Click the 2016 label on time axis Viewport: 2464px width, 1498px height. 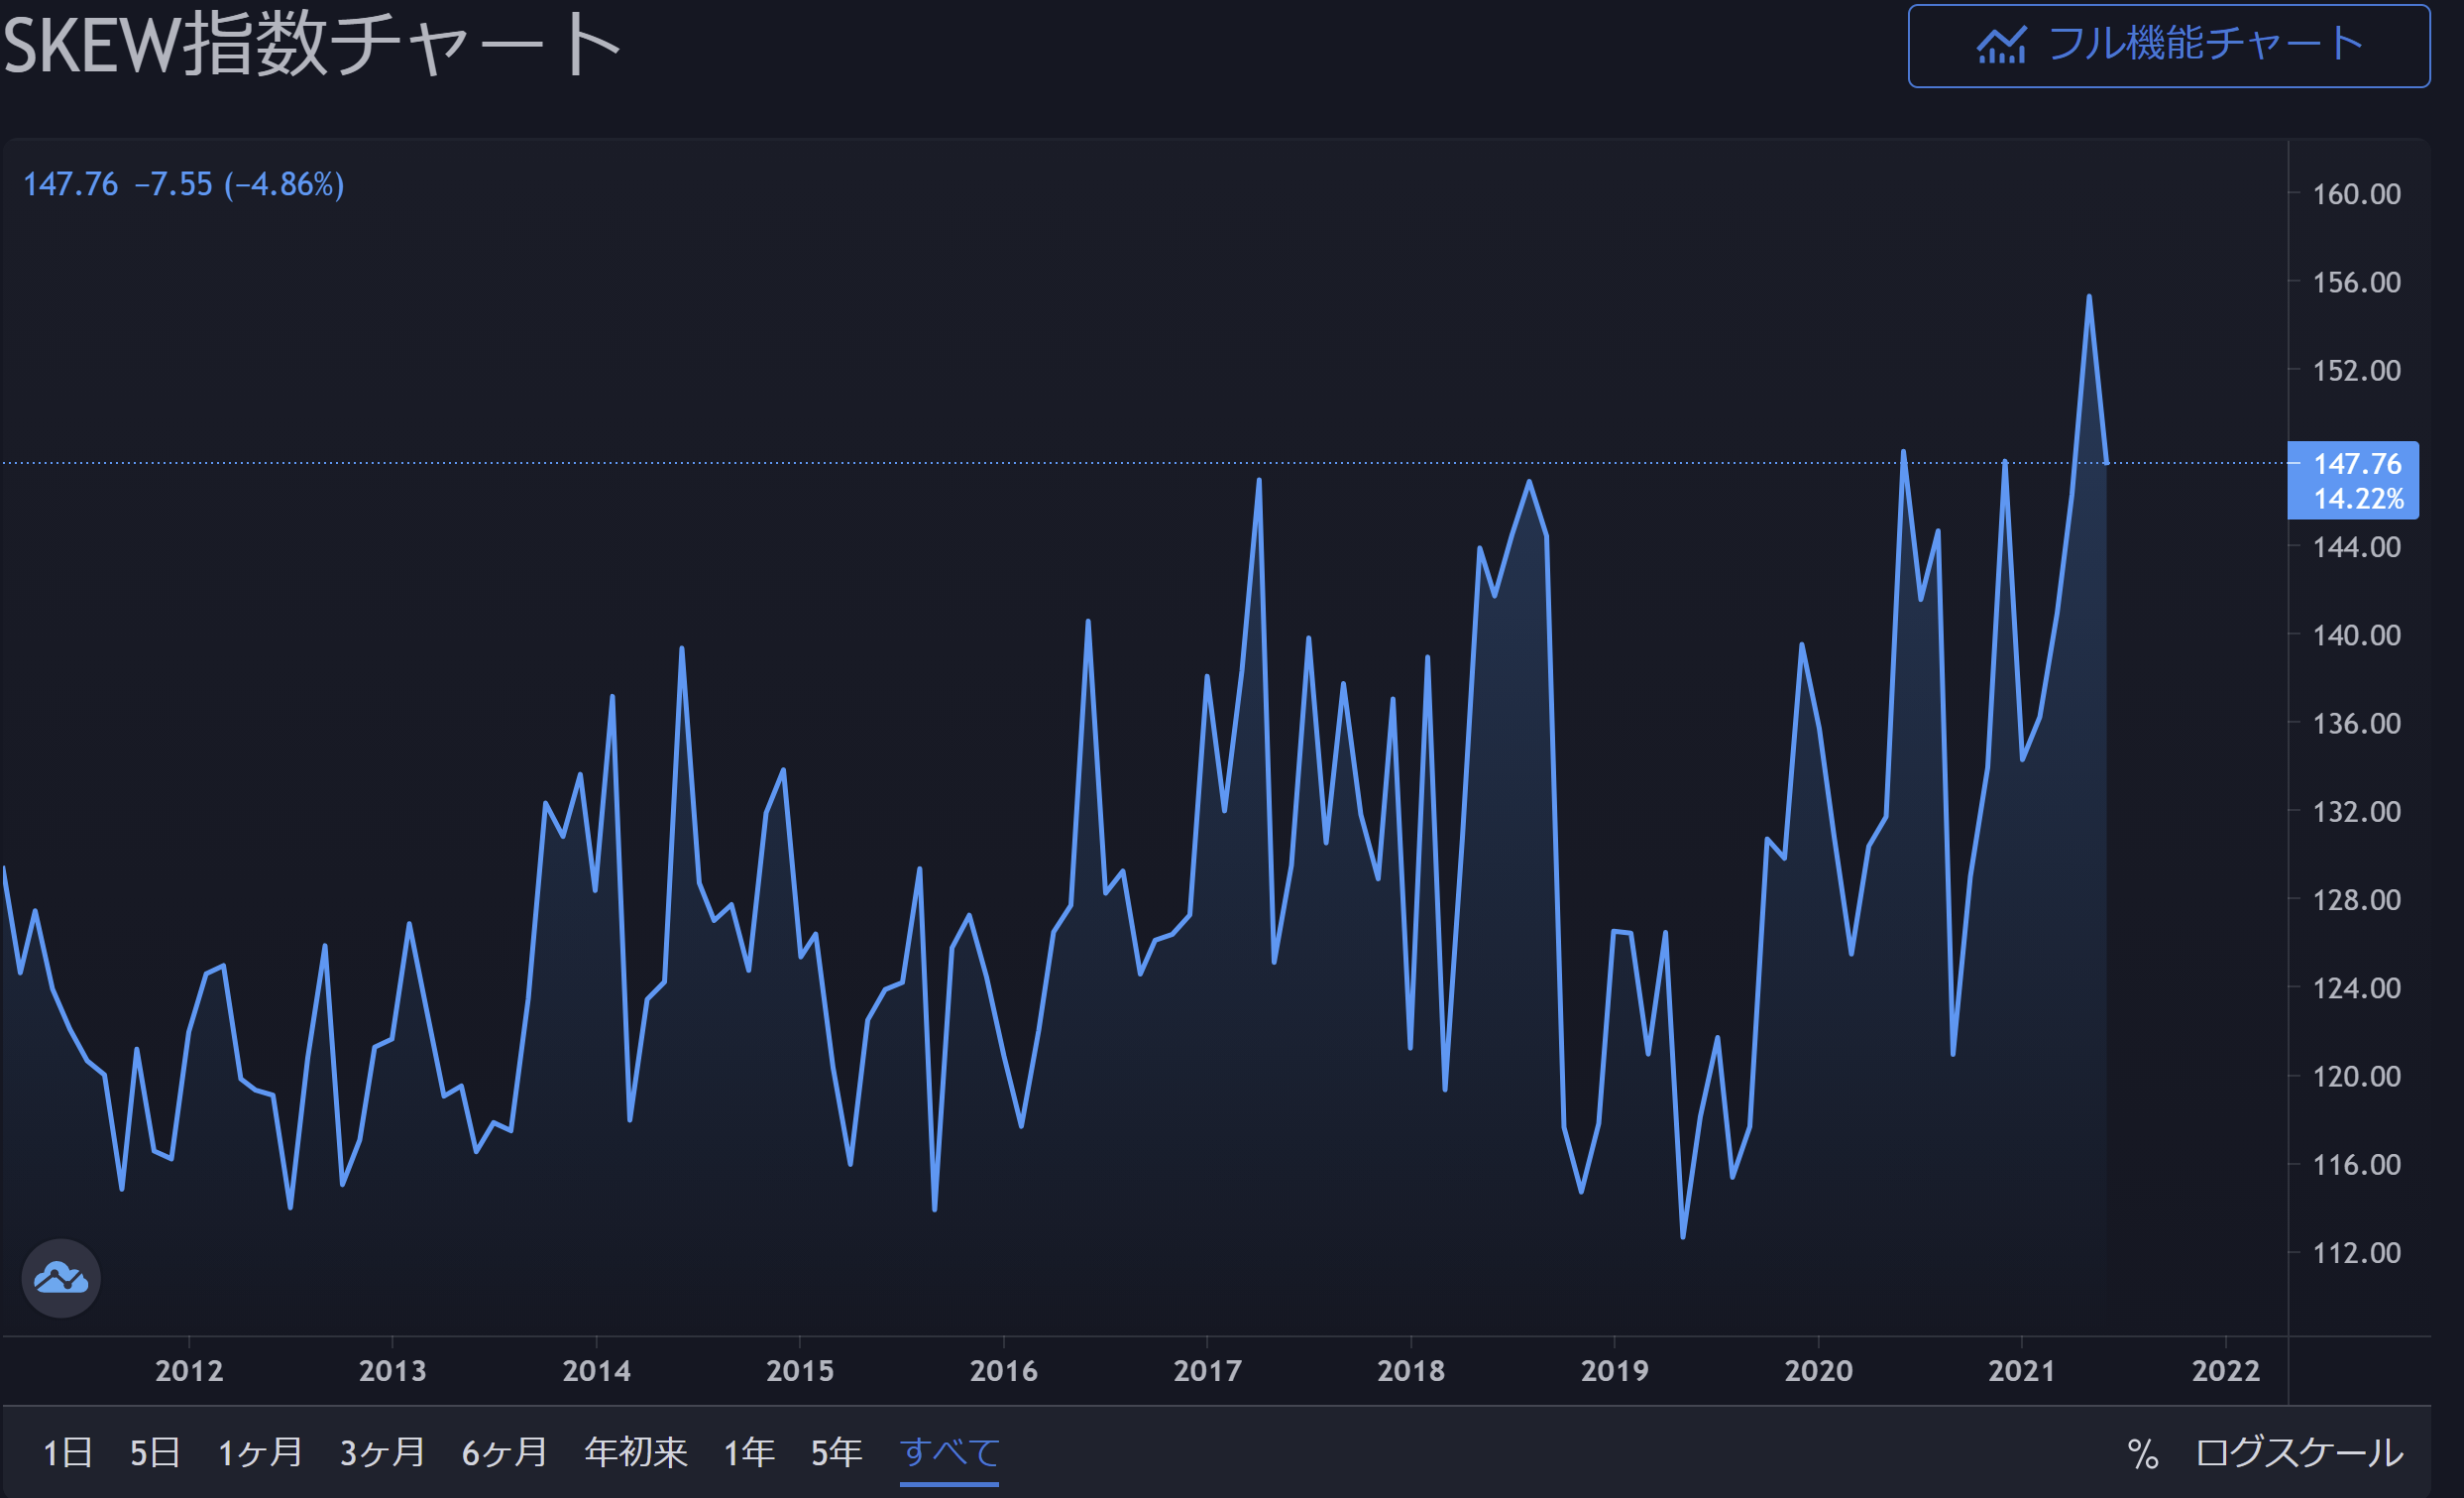(1003, 1370)
